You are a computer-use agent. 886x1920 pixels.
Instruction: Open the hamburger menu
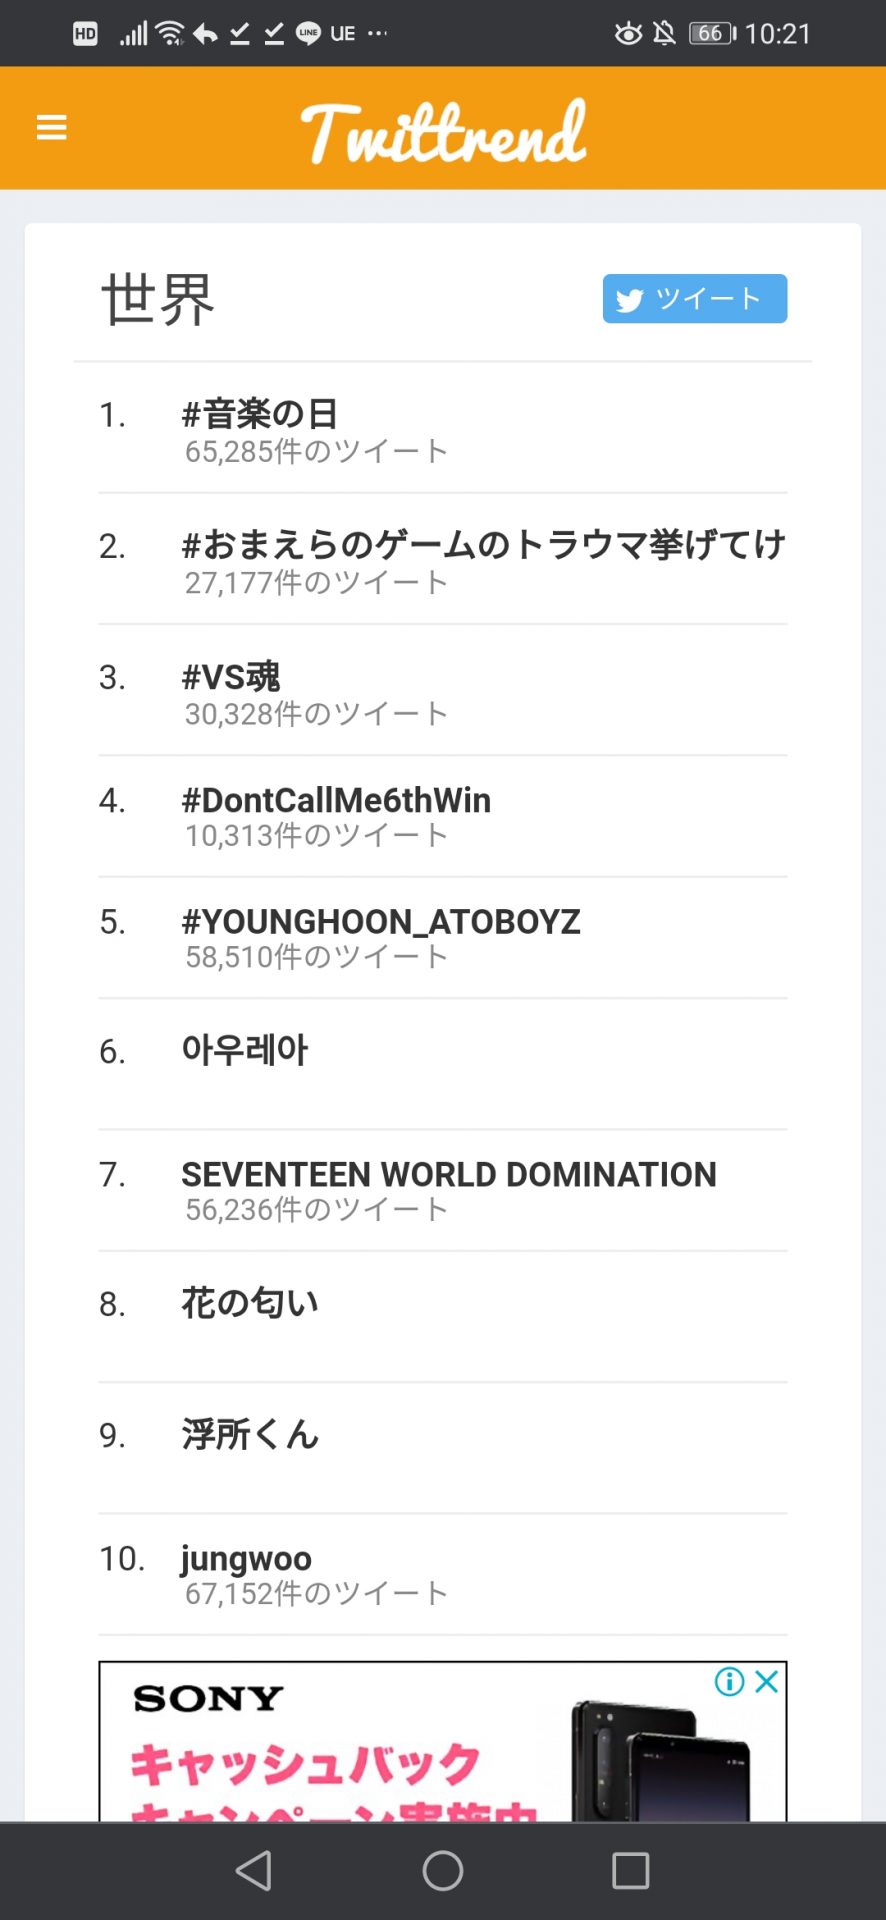coord(51,128)
